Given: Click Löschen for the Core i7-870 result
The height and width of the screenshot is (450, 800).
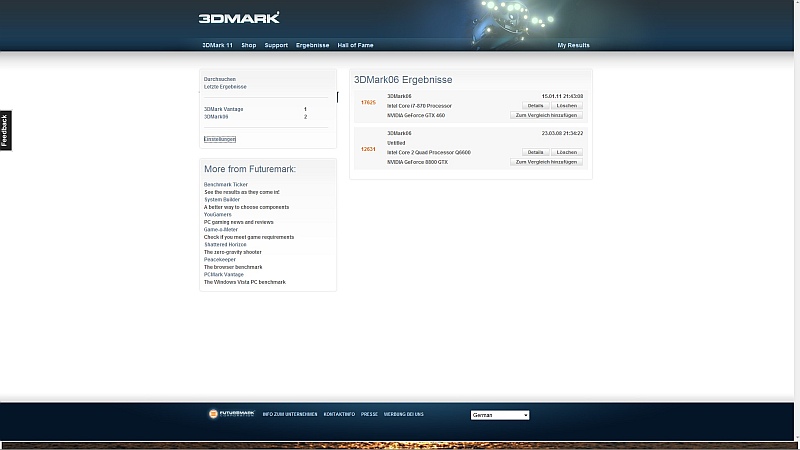Looking at the screenshot, I should pos(567,106).
